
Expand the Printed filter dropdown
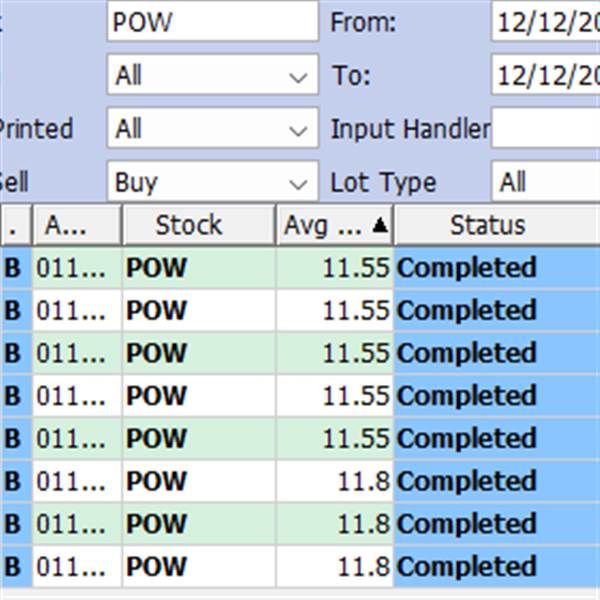coord(298,130)
